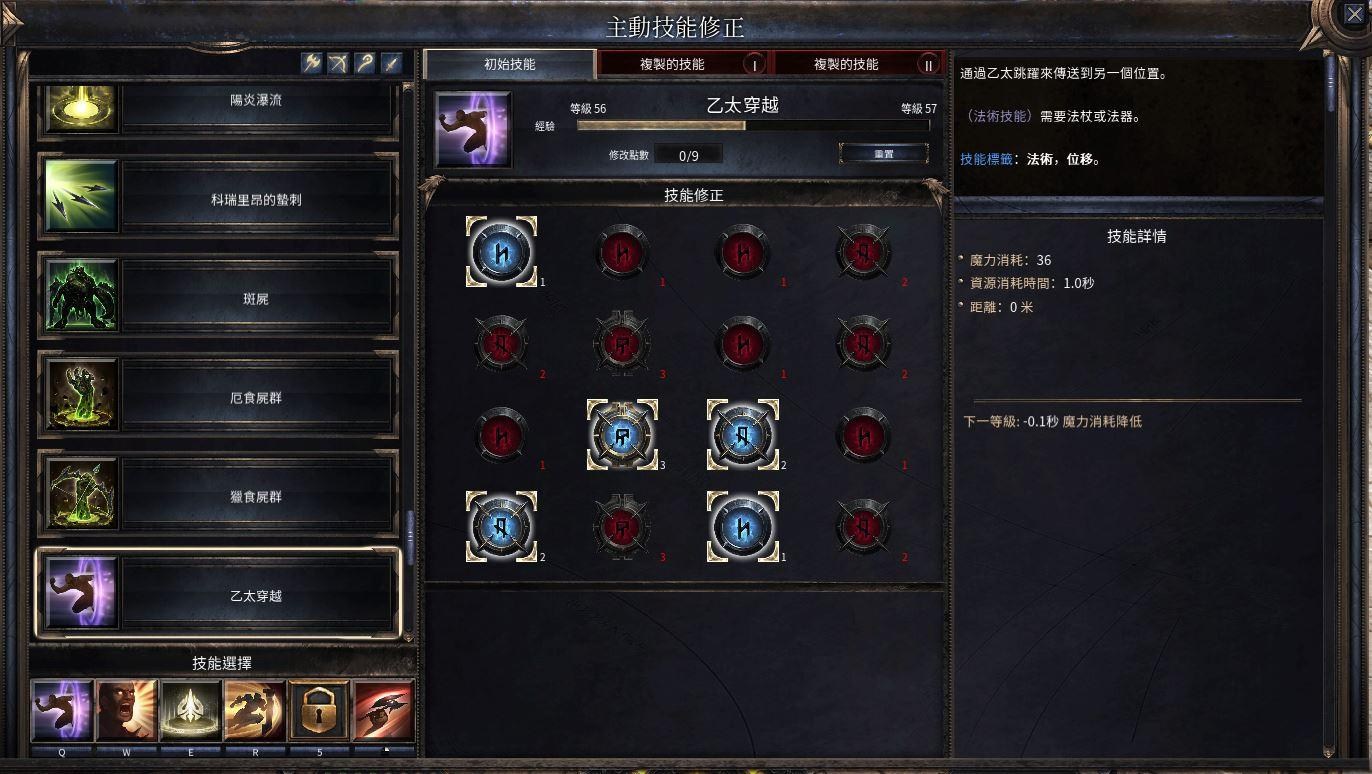Toggle the active blue rune costing 3 points
The image size is (1372, 774).
point(622,435)
